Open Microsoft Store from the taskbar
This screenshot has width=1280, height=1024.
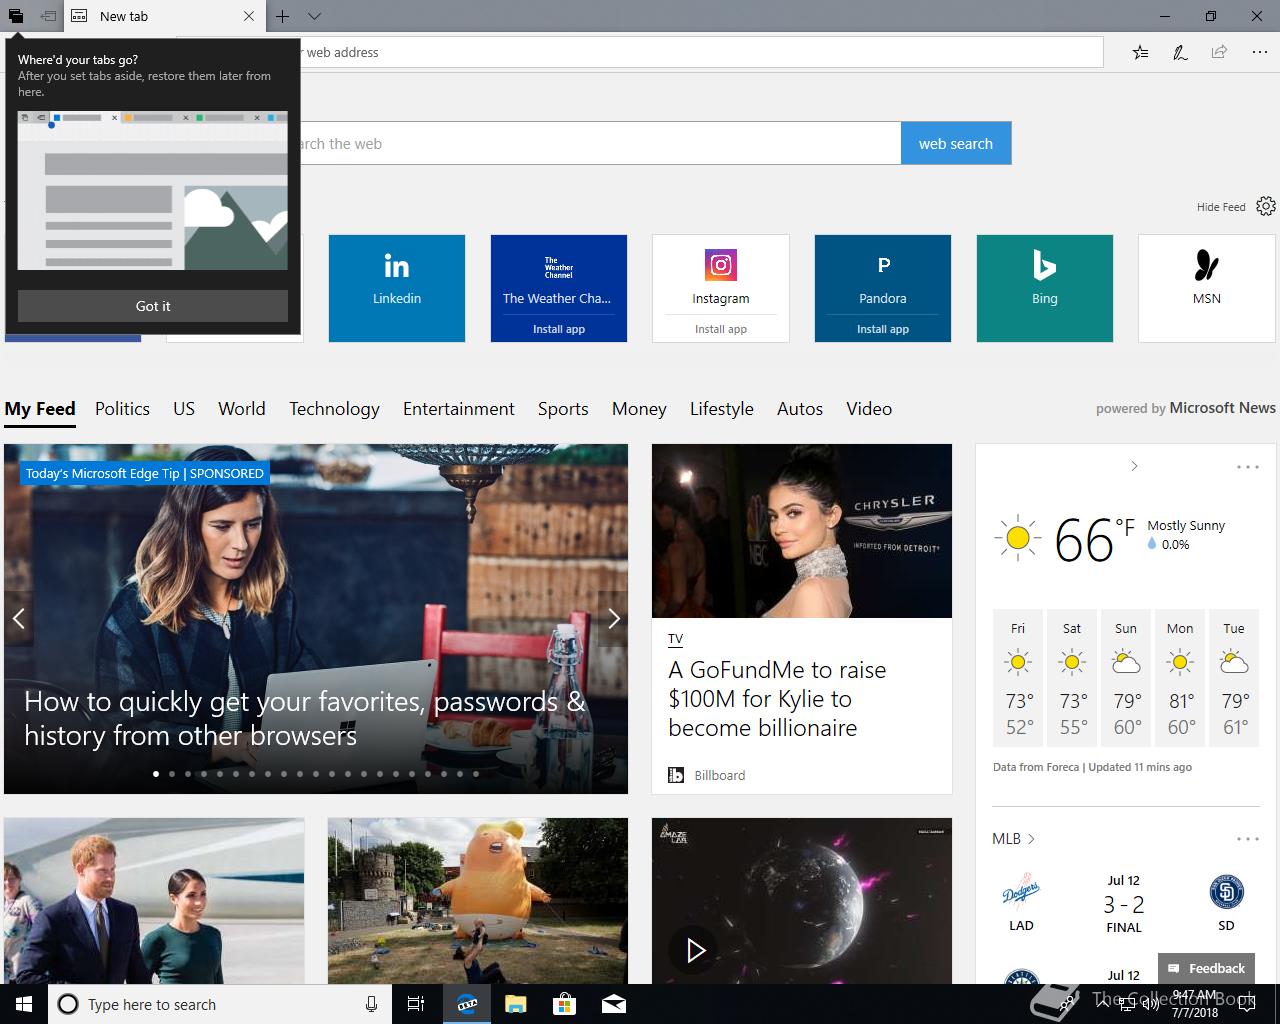click(x=564, y=1004)
